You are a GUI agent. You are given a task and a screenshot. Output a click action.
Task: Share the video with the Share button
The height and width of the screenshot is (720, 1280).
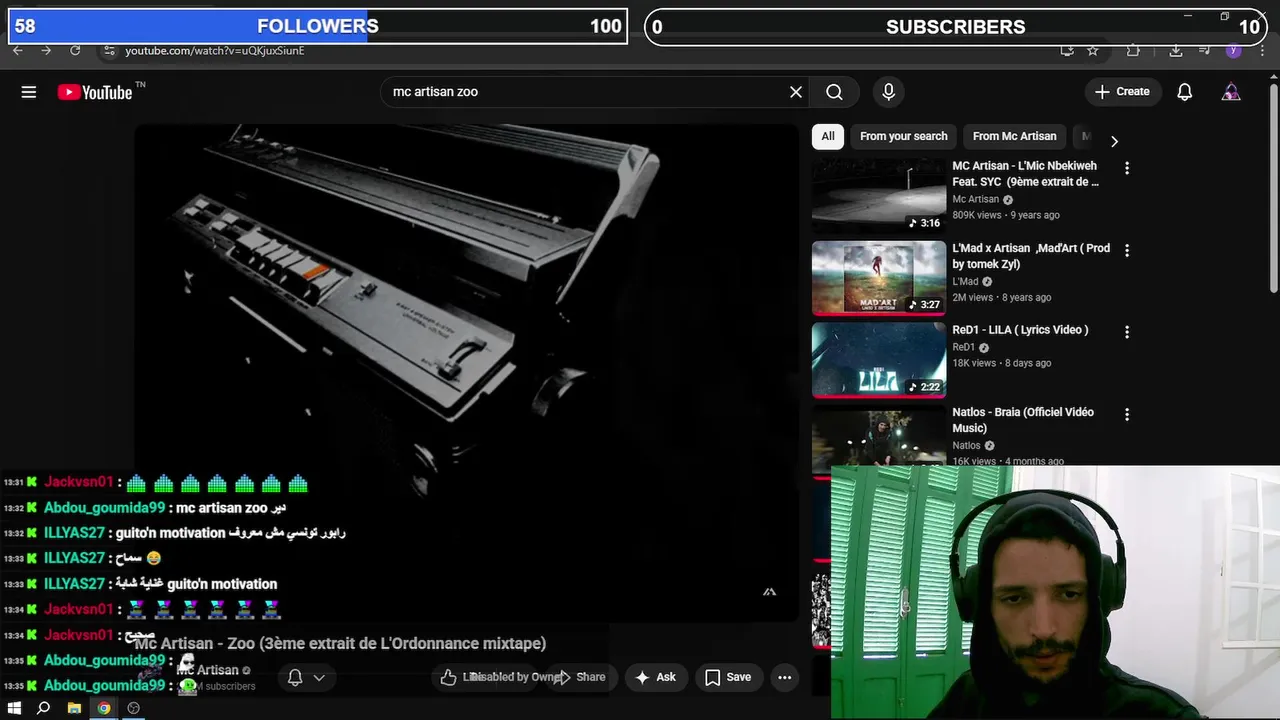pyautogui.click(x=581, y=677)
